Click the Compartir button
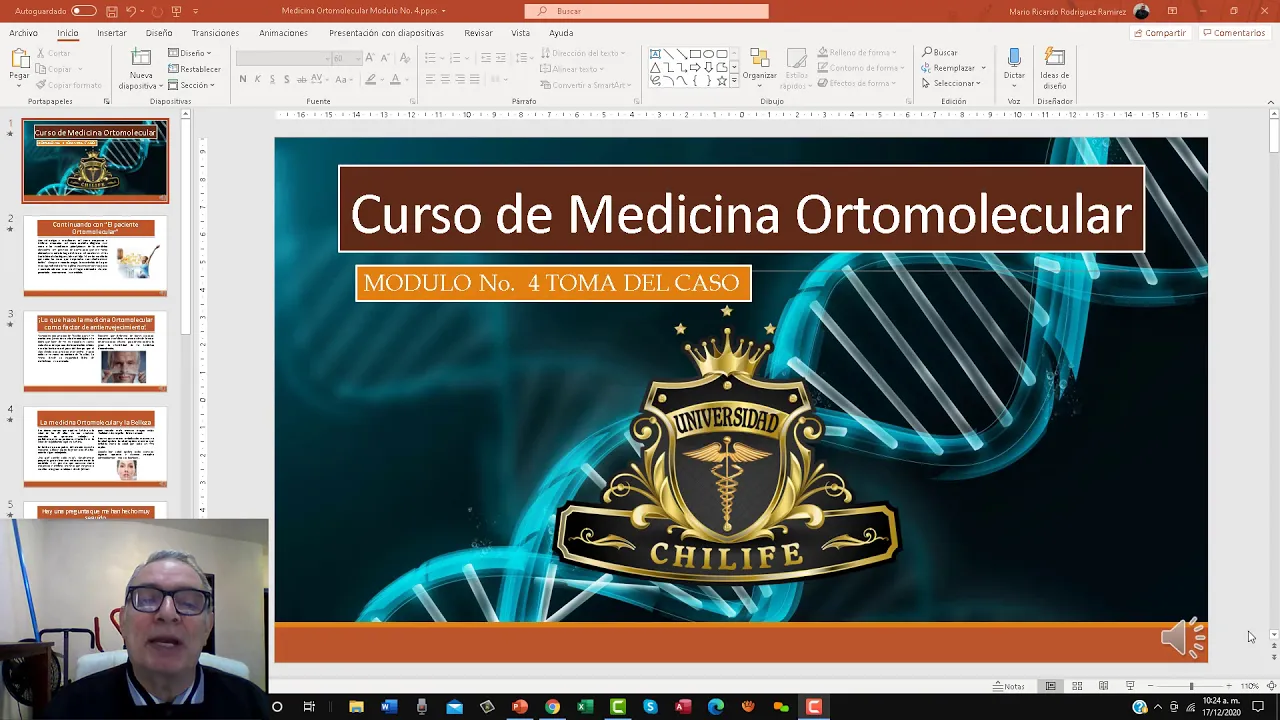The height and width of the screenshot is (720, 1280). pos(1160,33)
